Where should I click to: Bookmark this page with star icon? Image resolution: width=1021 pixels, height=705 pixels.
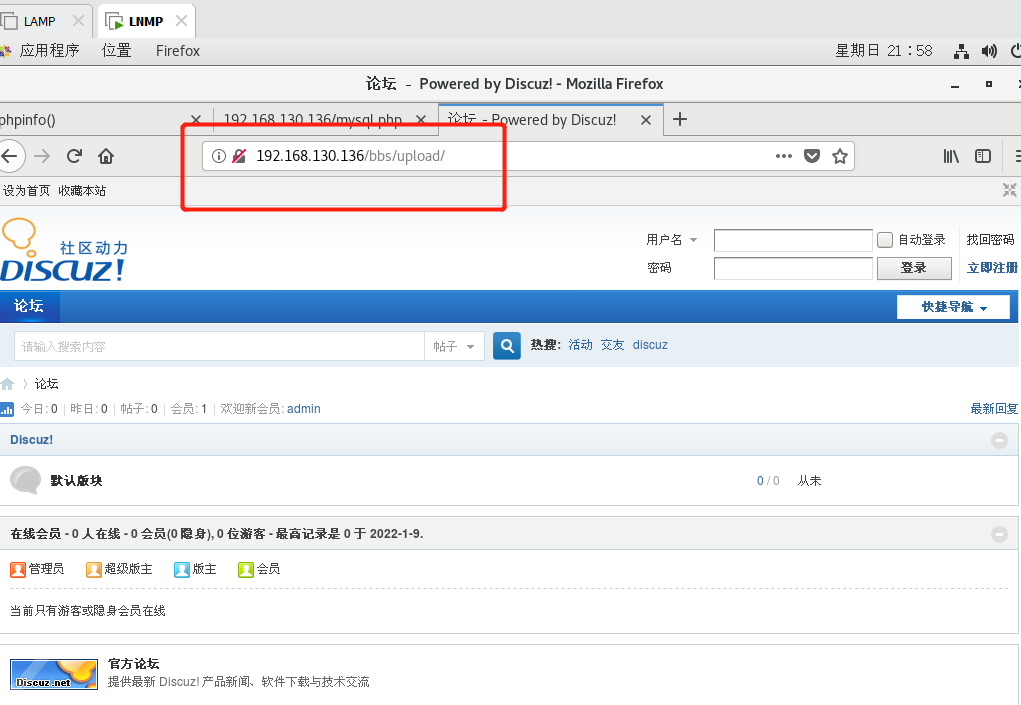tap(840, 156)
